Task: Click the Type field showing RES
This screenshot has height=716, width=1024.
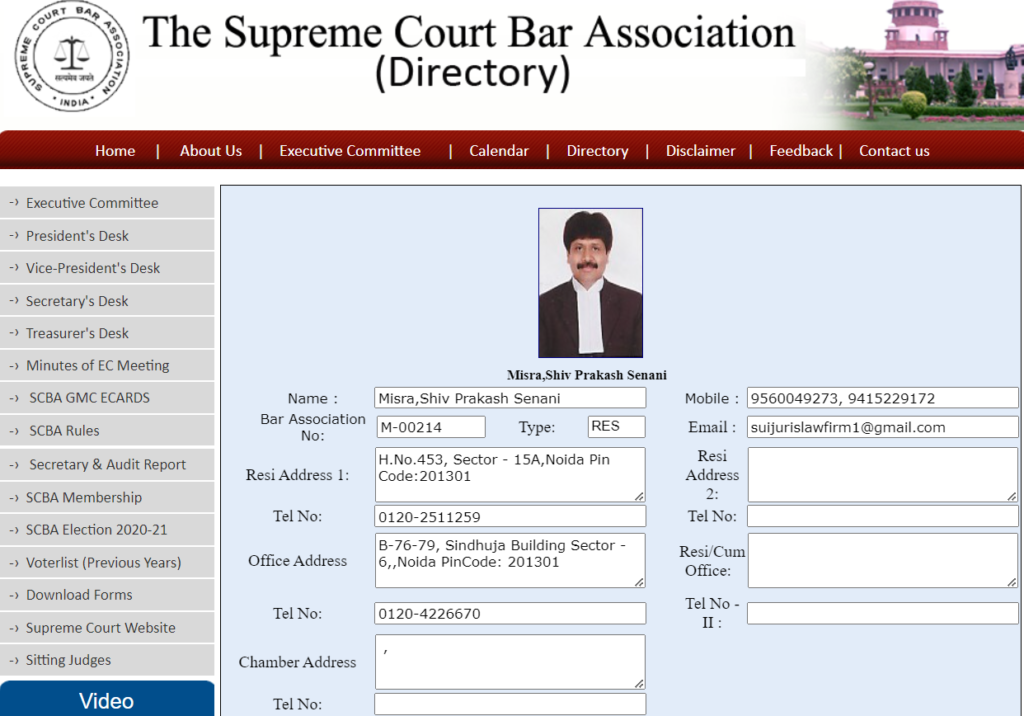Action: tap(616, 427)
